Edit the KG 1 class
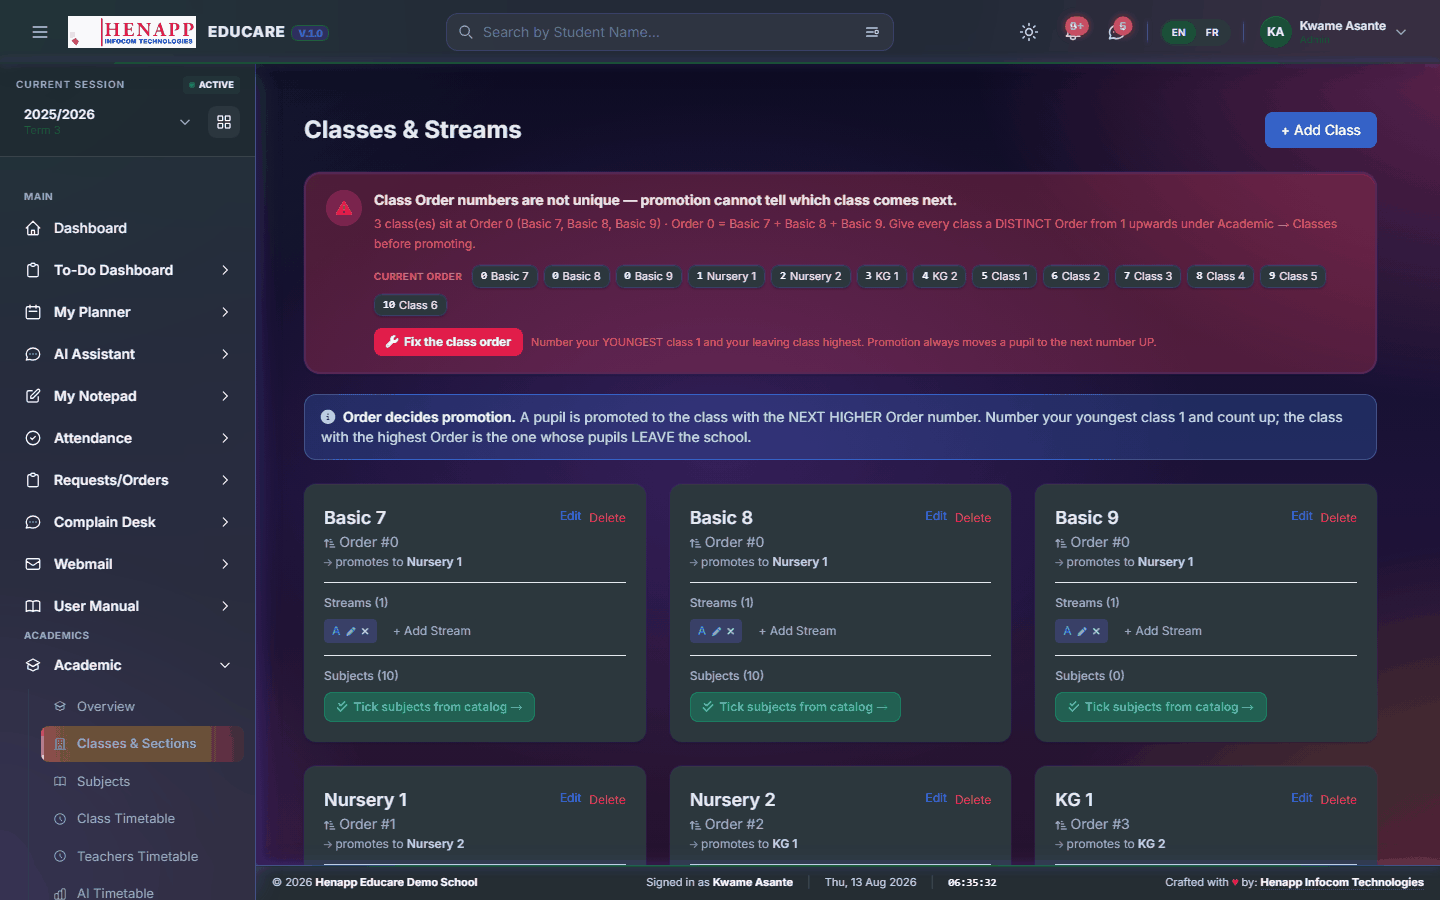This screenshot has height=900, width=1440. coord(1301,798)
